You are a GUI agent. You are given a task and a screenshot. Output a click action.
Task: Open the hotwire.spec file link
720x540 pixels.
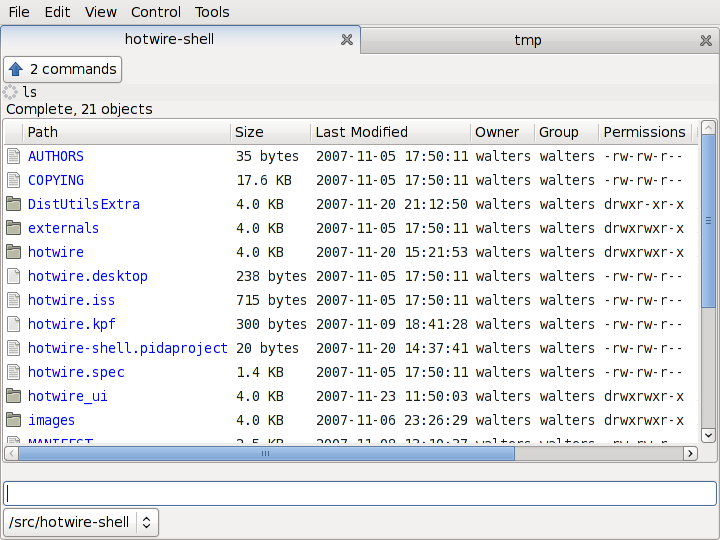[76, 371]
